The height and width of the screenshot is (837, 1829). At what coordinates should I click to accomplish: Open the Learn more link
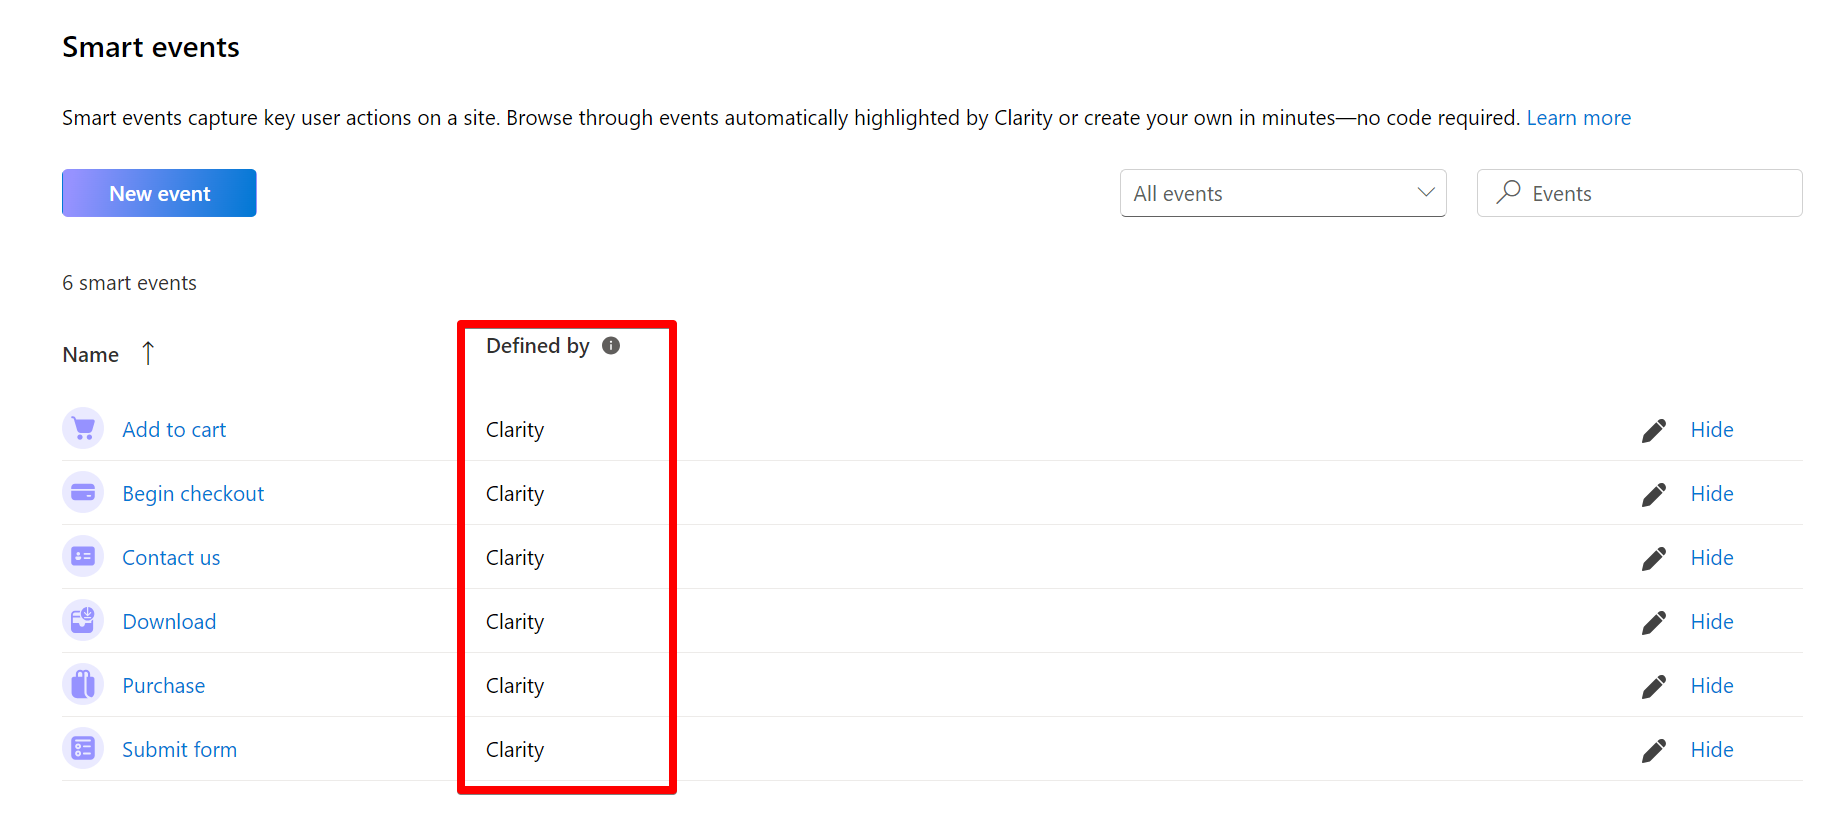pos(1578,117)
